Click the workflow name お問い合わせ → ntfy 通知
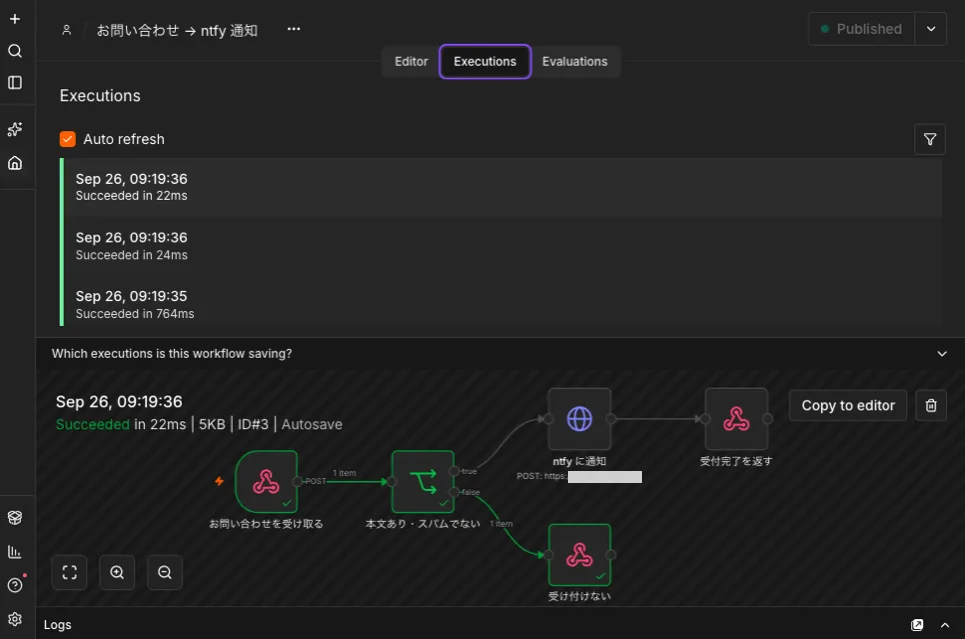Image resolution: width=965 pixels, height=639 pixels. click(x=177, y=30)
